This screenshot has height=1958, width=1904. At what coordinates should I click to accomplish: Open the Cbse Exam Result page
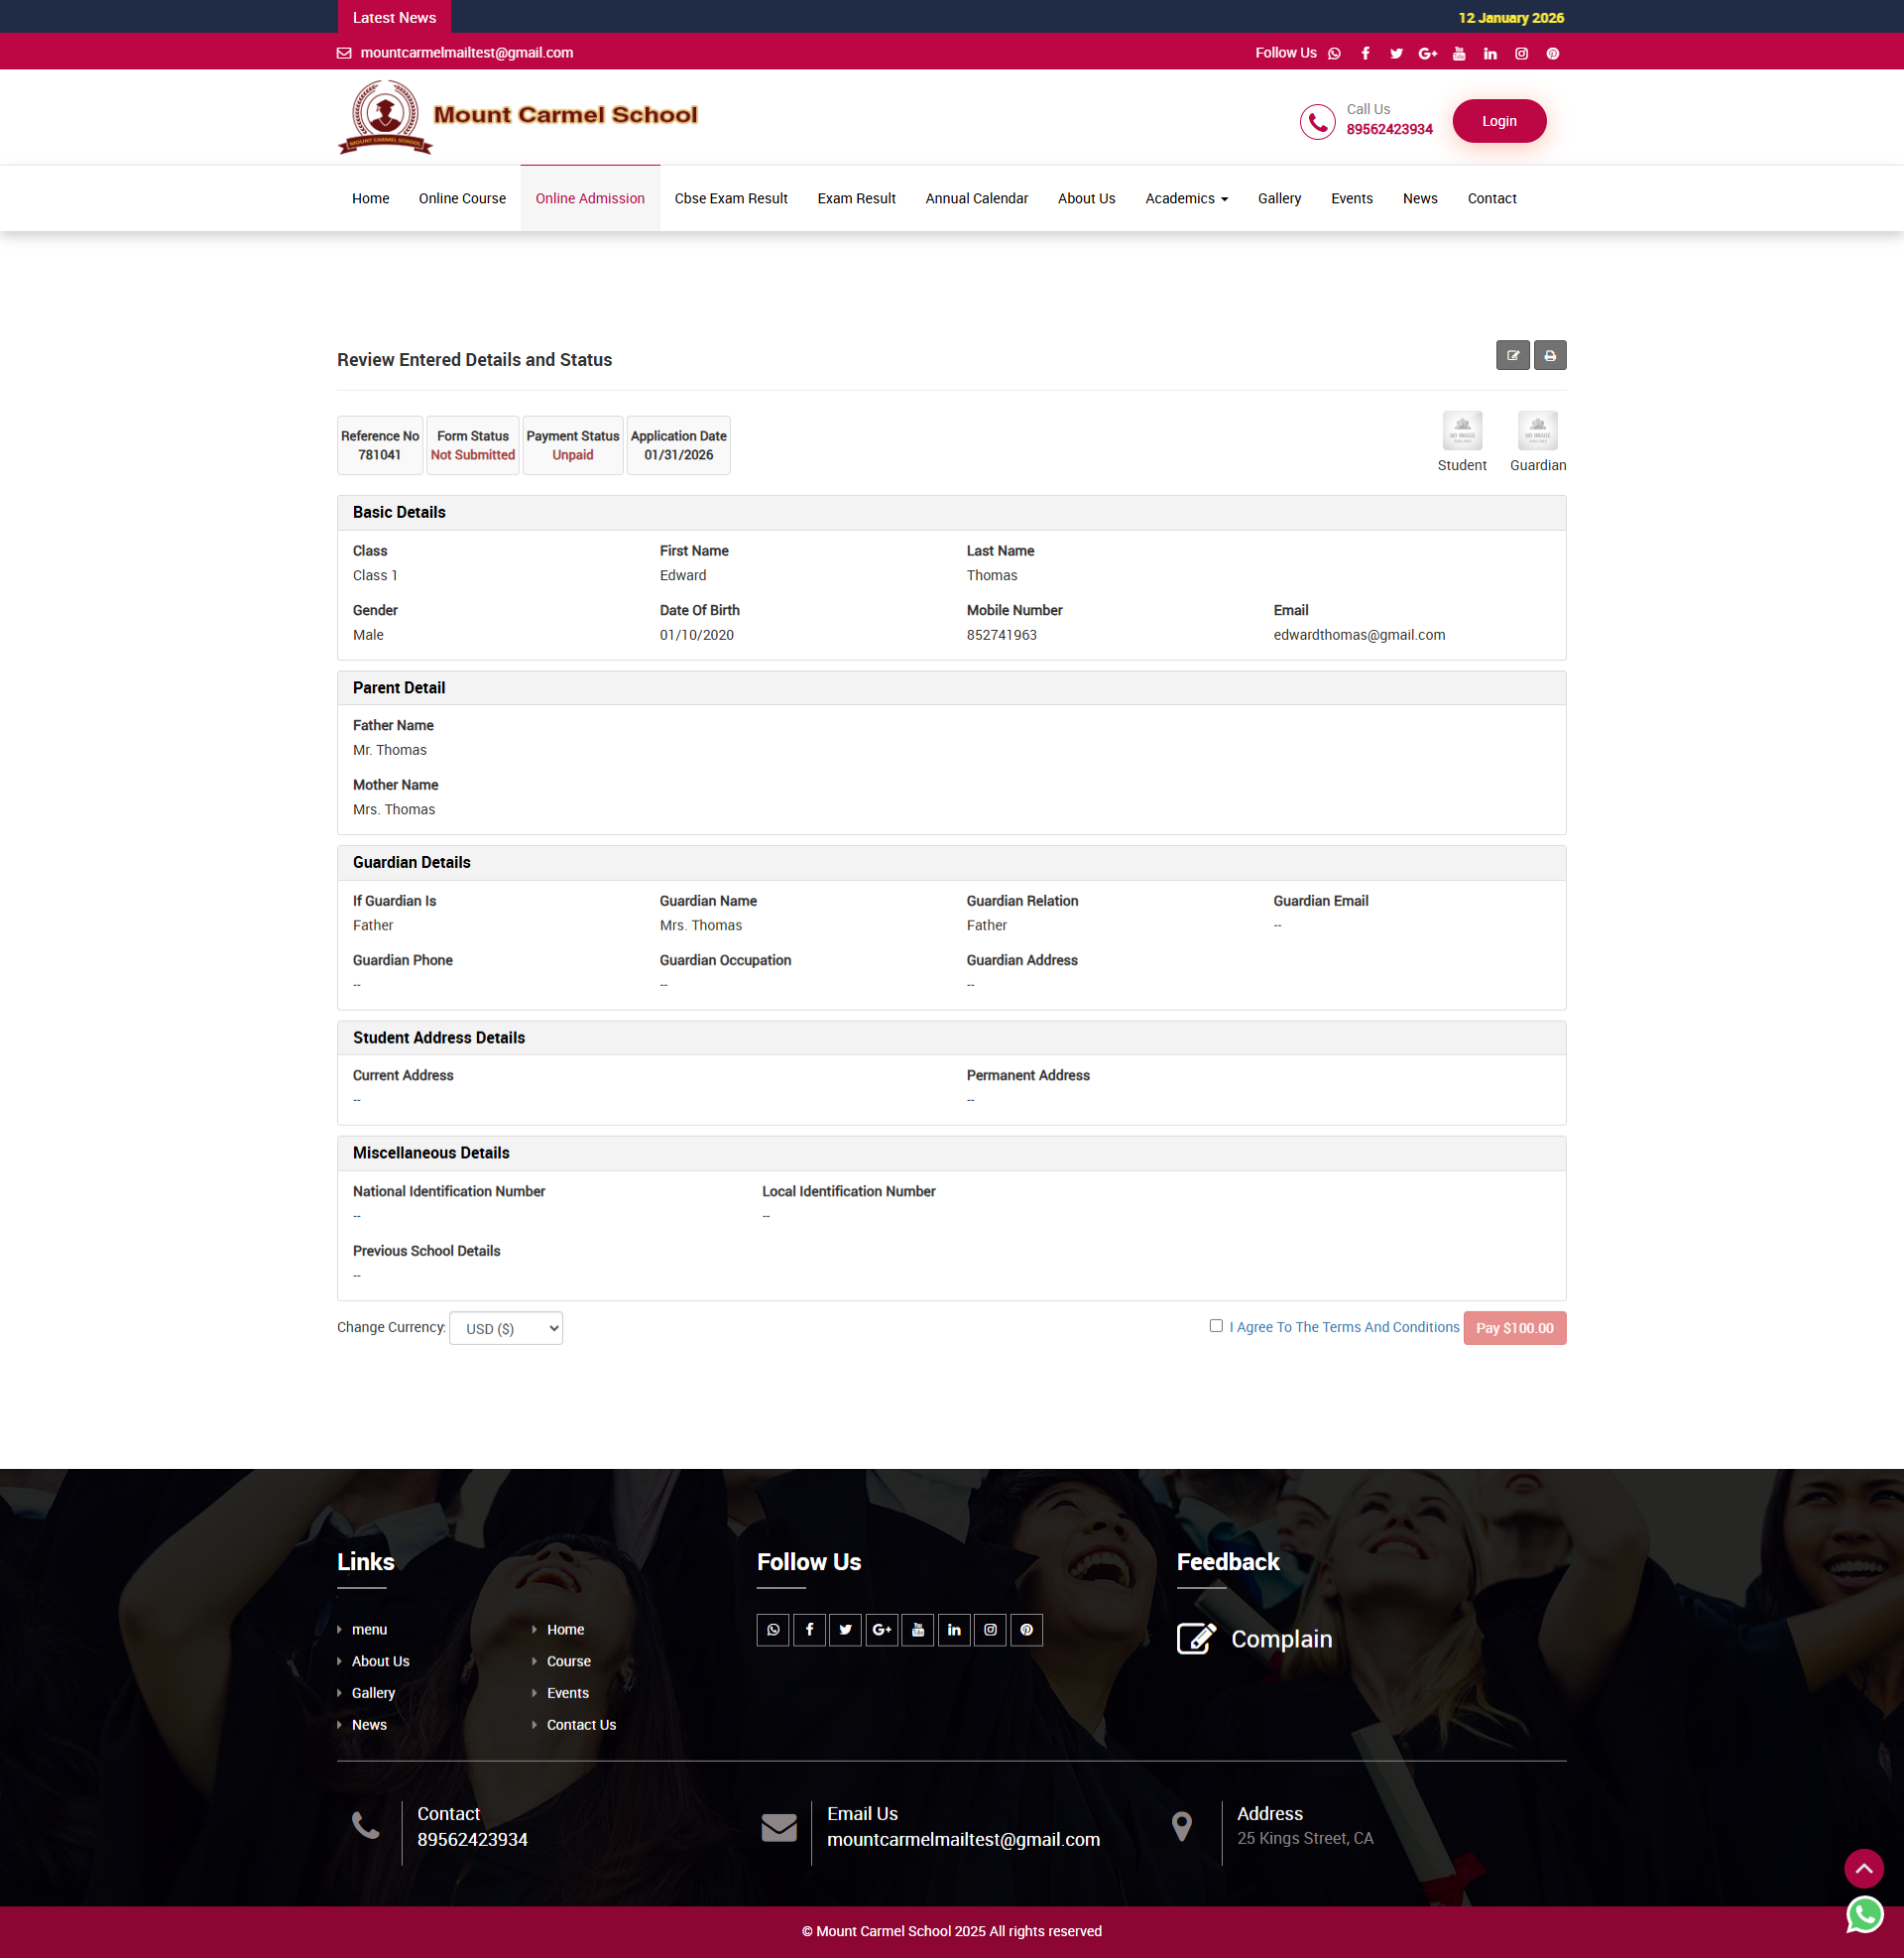coord(730,198)
